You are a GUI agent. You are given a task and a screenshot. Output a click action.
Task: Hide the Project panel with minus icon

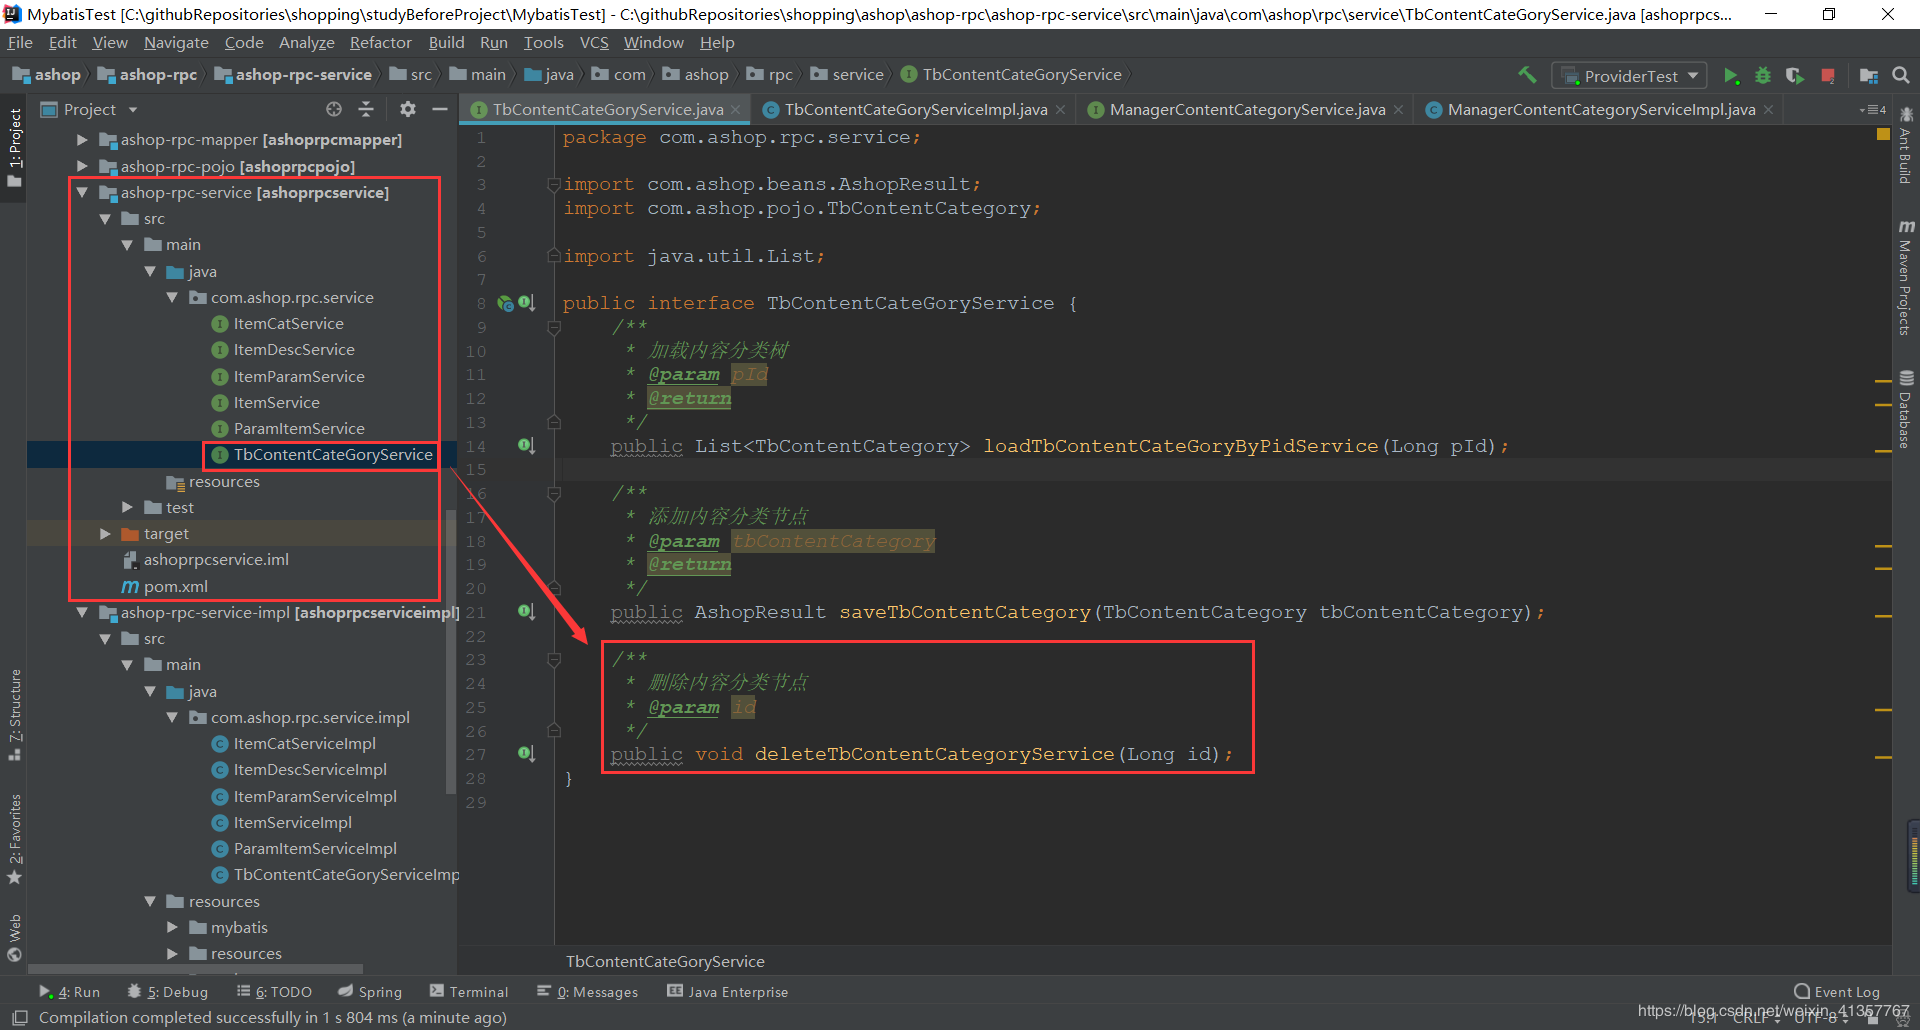439,109
